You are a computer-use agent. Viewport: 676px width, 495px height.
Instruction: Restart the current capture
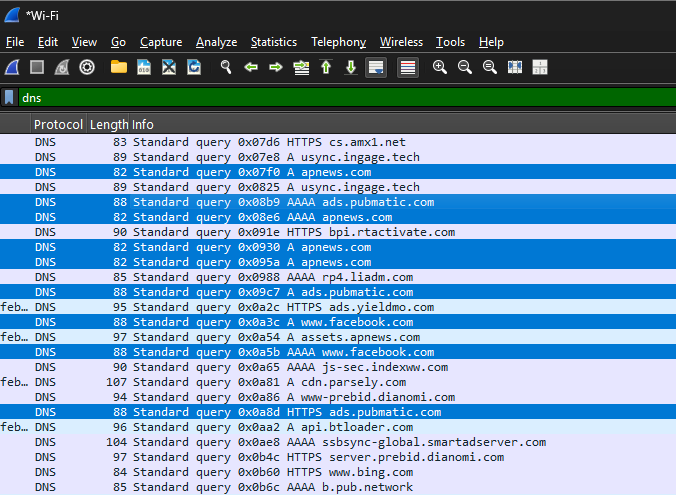tap(62, 67)
